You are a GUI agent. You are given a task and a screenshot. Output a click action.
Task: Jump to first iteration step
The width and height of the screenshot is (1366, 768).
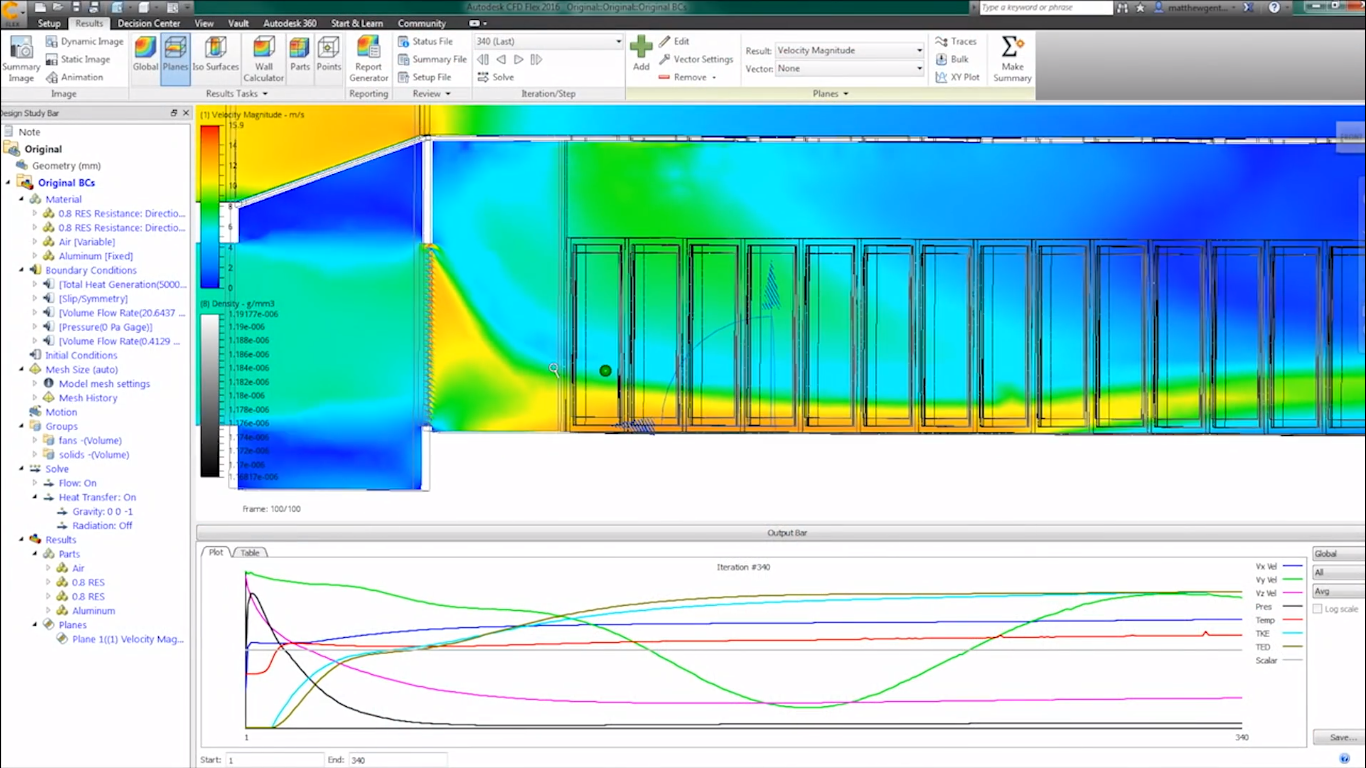coord(483,60)
